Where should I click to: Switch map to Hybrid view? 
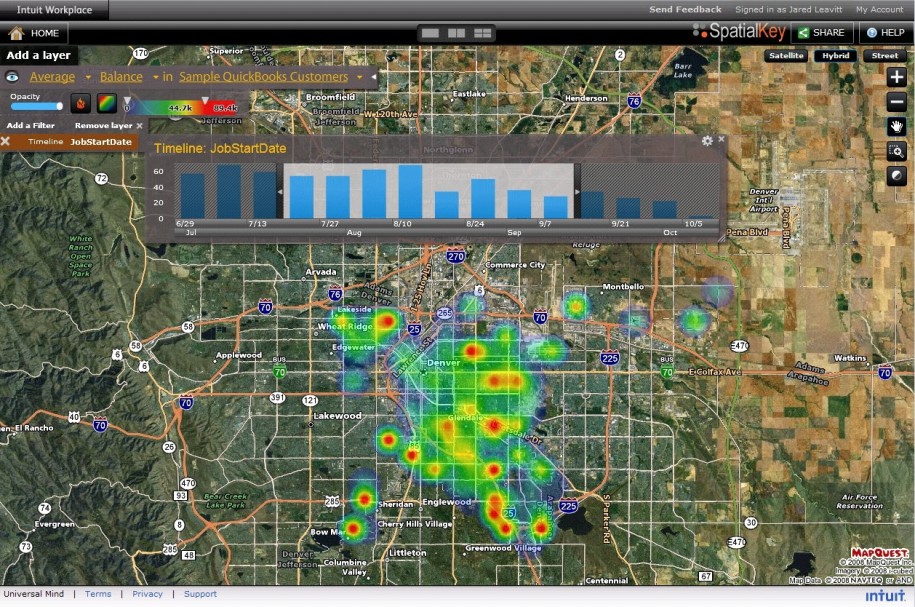click(836, 55)
